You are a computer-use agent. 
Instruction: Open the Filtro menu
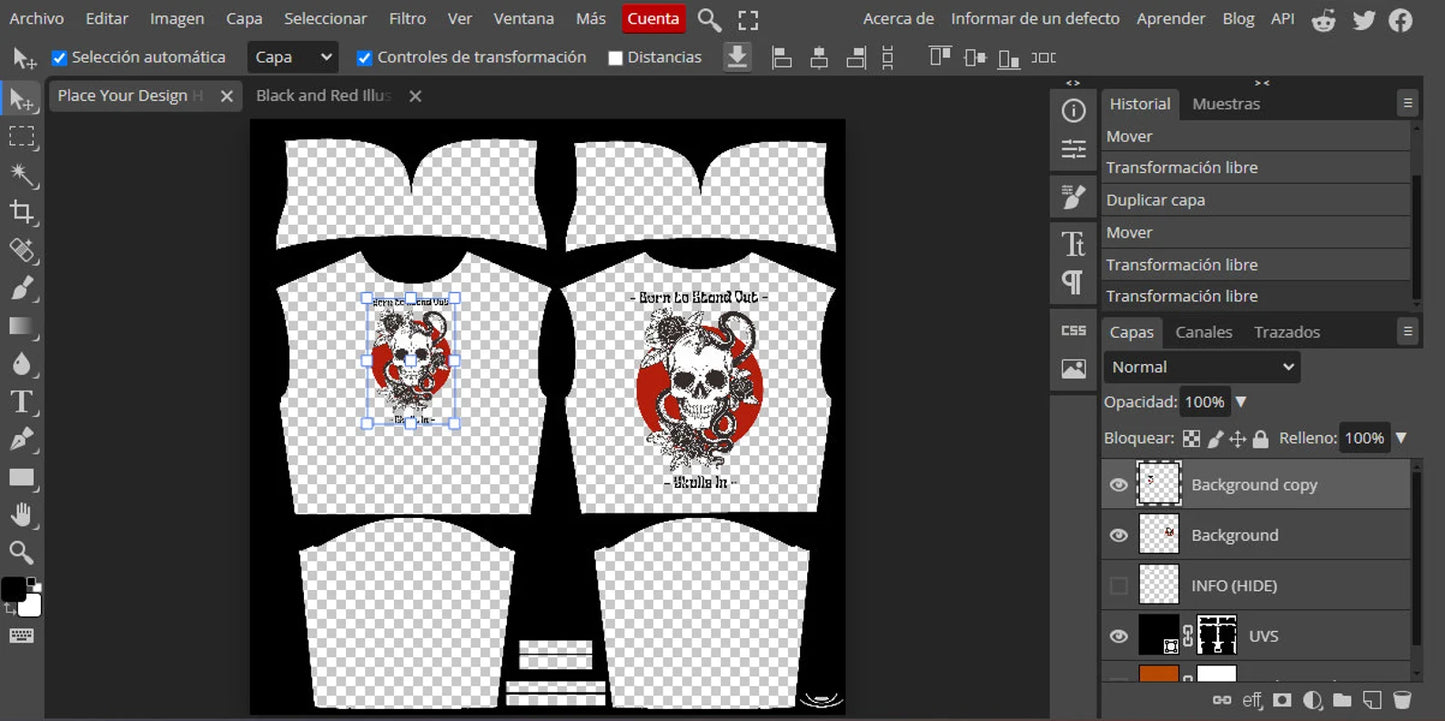click(x=407, y=19)
